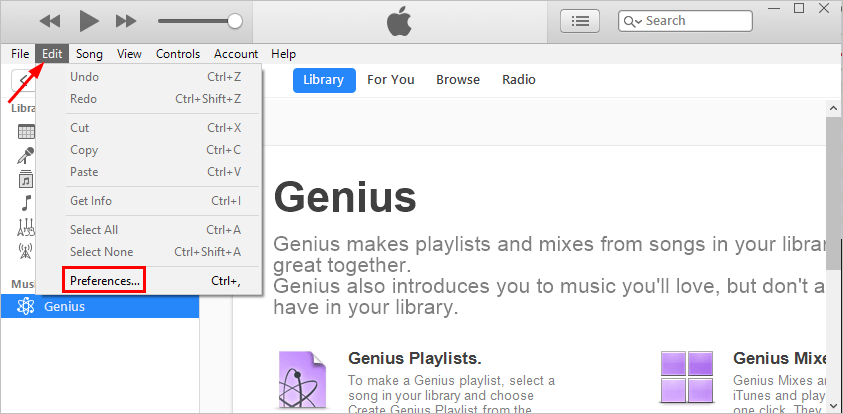Open the View menu
Image resolution: width=843 pixels, height=414 pixels.
click(129, 54)
